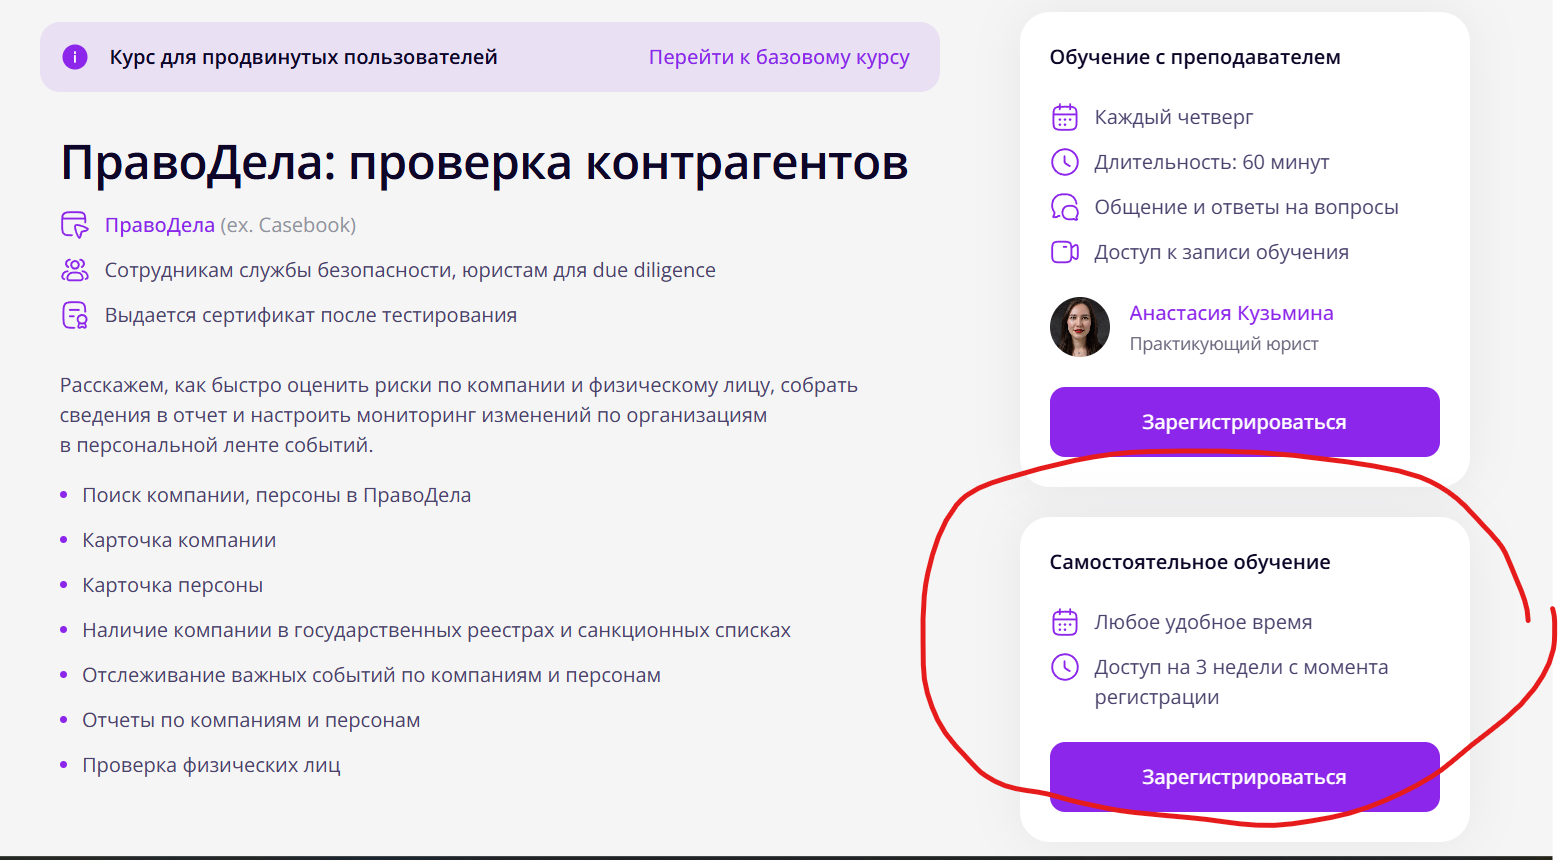Click the audience icon next to Сотрудникам службы безопасности
This screenshot has height=860, width=1559.
point(75,270)
